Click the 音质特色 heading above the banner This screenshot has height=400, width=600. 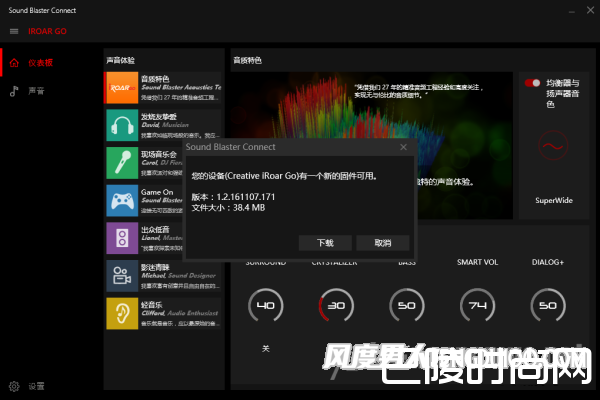point(247,60)
